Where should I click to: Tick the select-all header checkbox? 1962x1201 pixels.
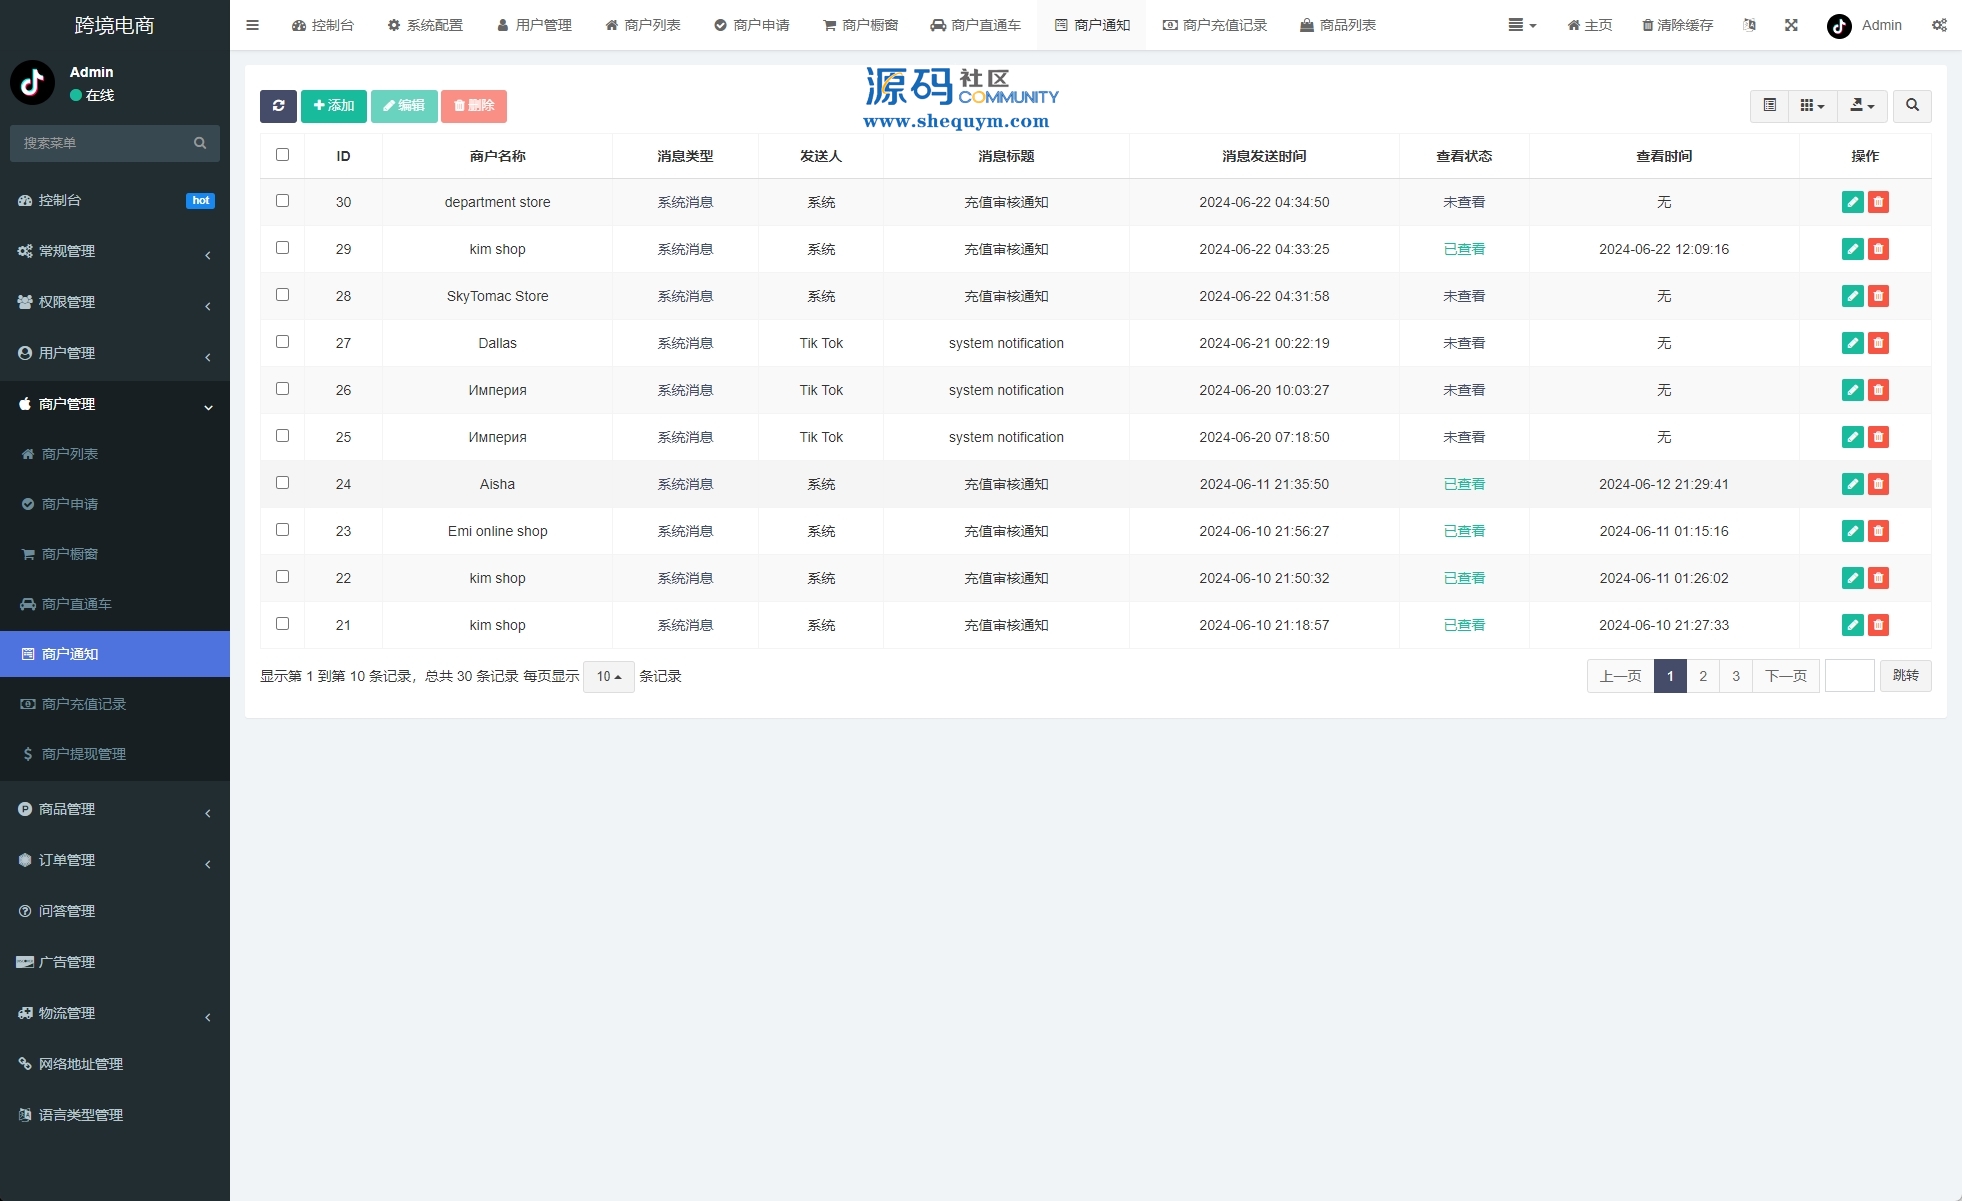coord(282,155)
